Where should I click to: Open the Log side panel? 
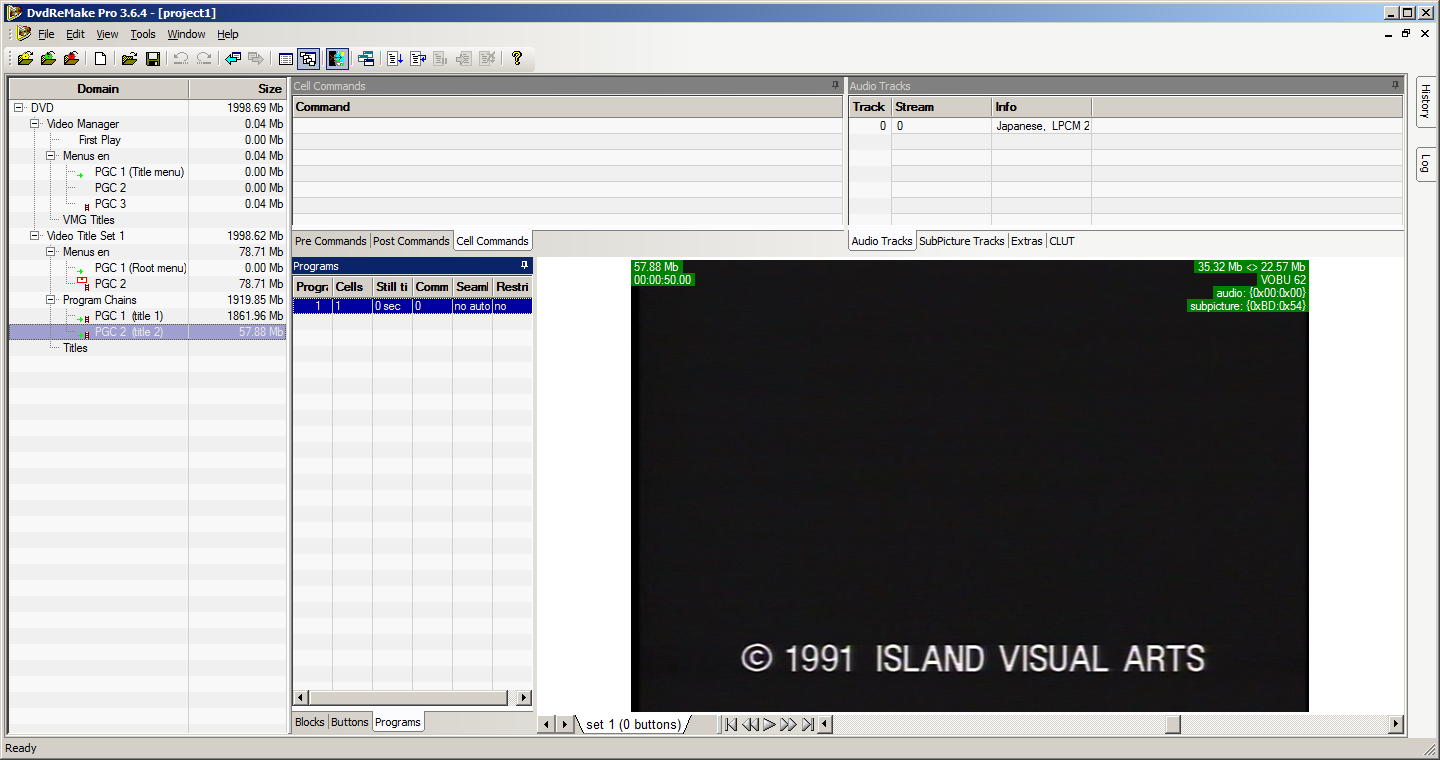pos(1426,164)
